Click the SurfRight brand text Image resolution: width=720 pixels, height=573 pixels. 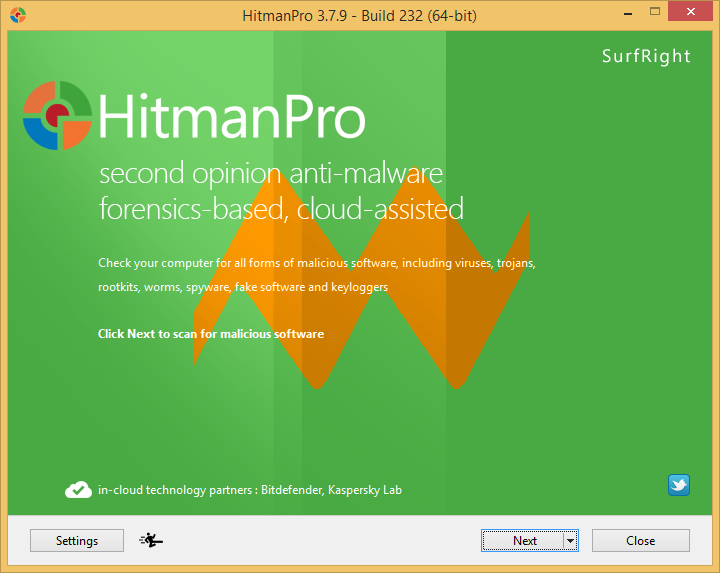pyautogui.click(x=646, y=56)
